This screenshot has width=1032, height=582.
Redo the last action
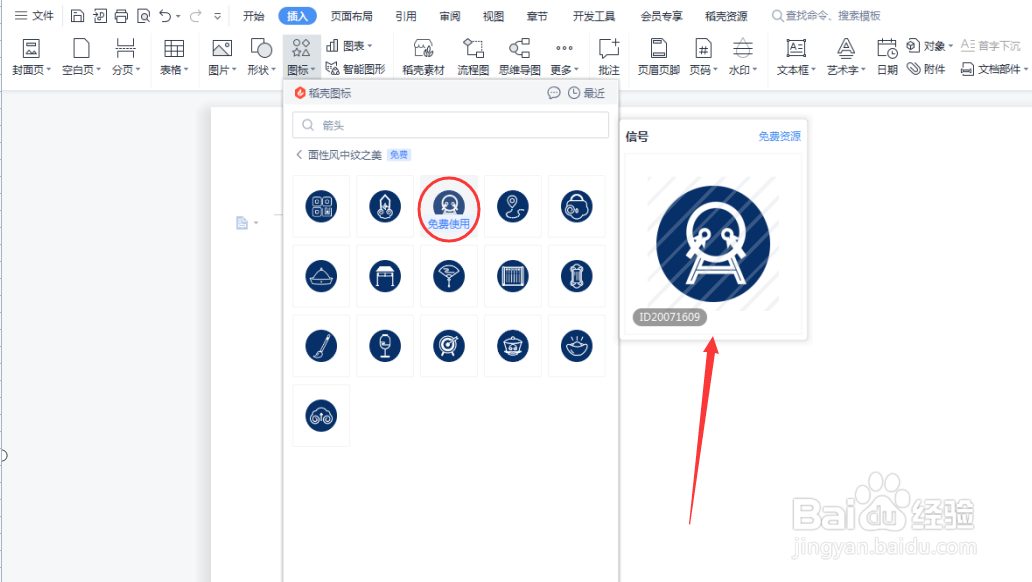[x=195, y=16]
